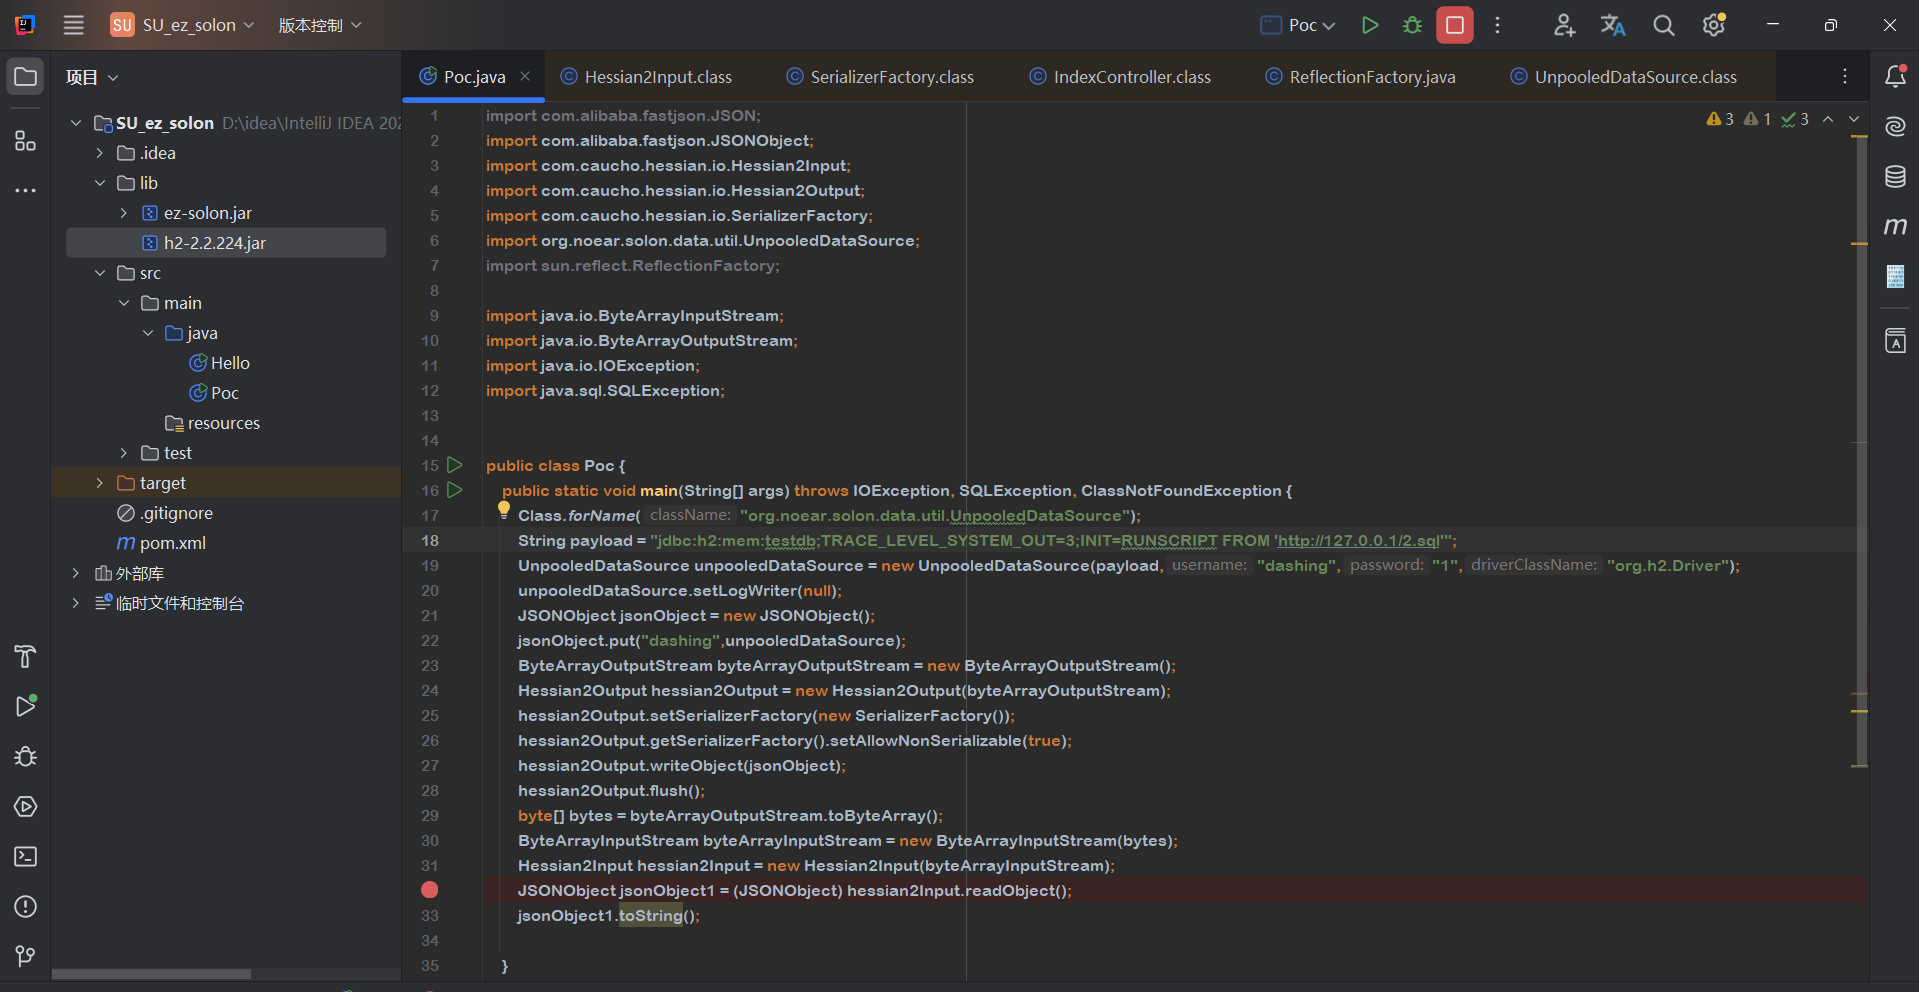
Task: Collapse the src folder
Action: coord(100,273)
